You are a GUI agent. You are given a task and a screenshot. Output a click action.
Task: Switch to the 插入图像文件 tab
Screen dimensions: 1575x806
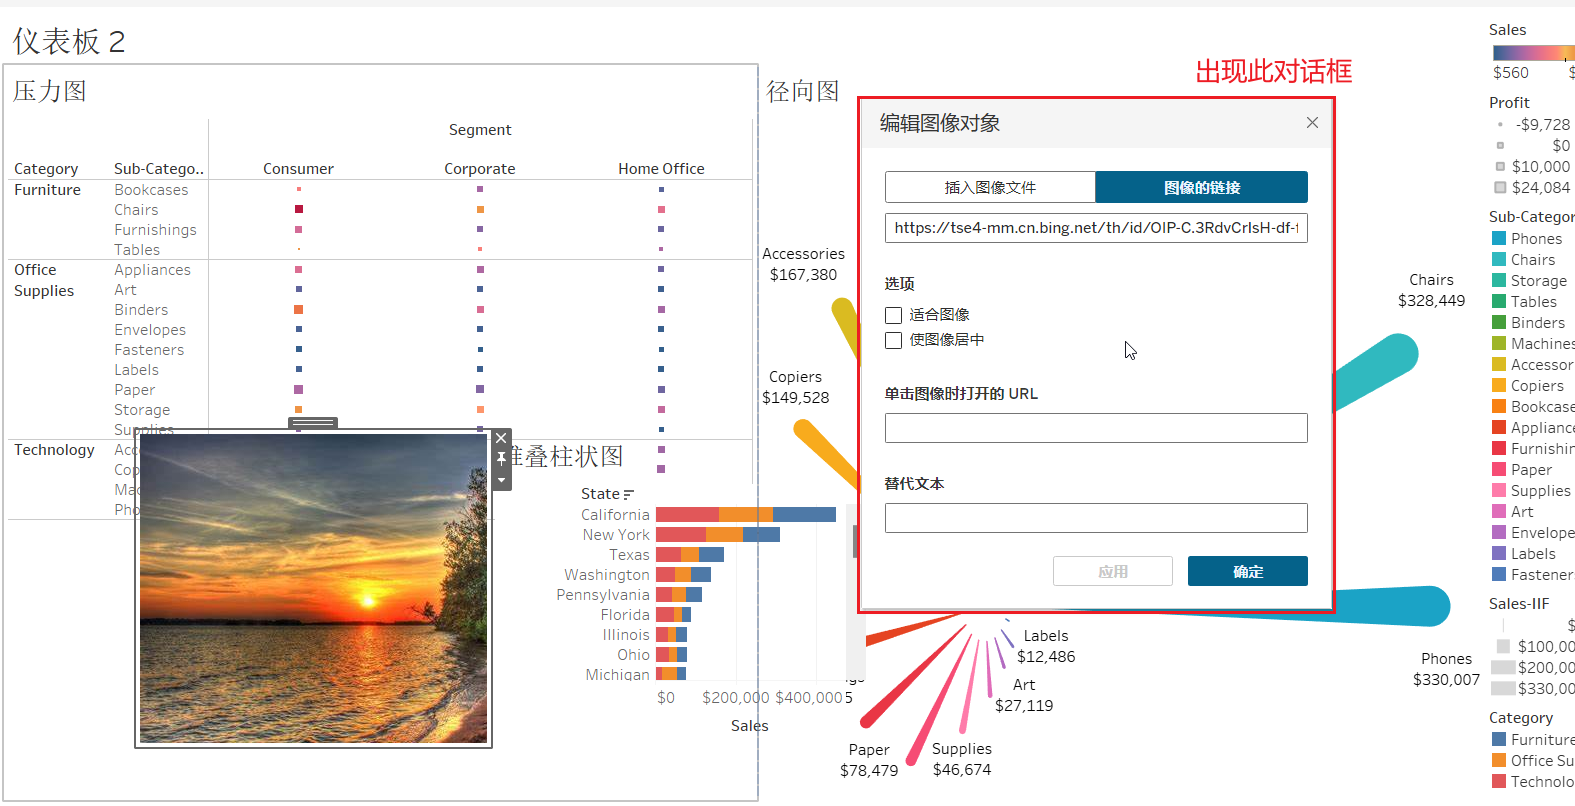pyautogui.click(x=990, y=187)
